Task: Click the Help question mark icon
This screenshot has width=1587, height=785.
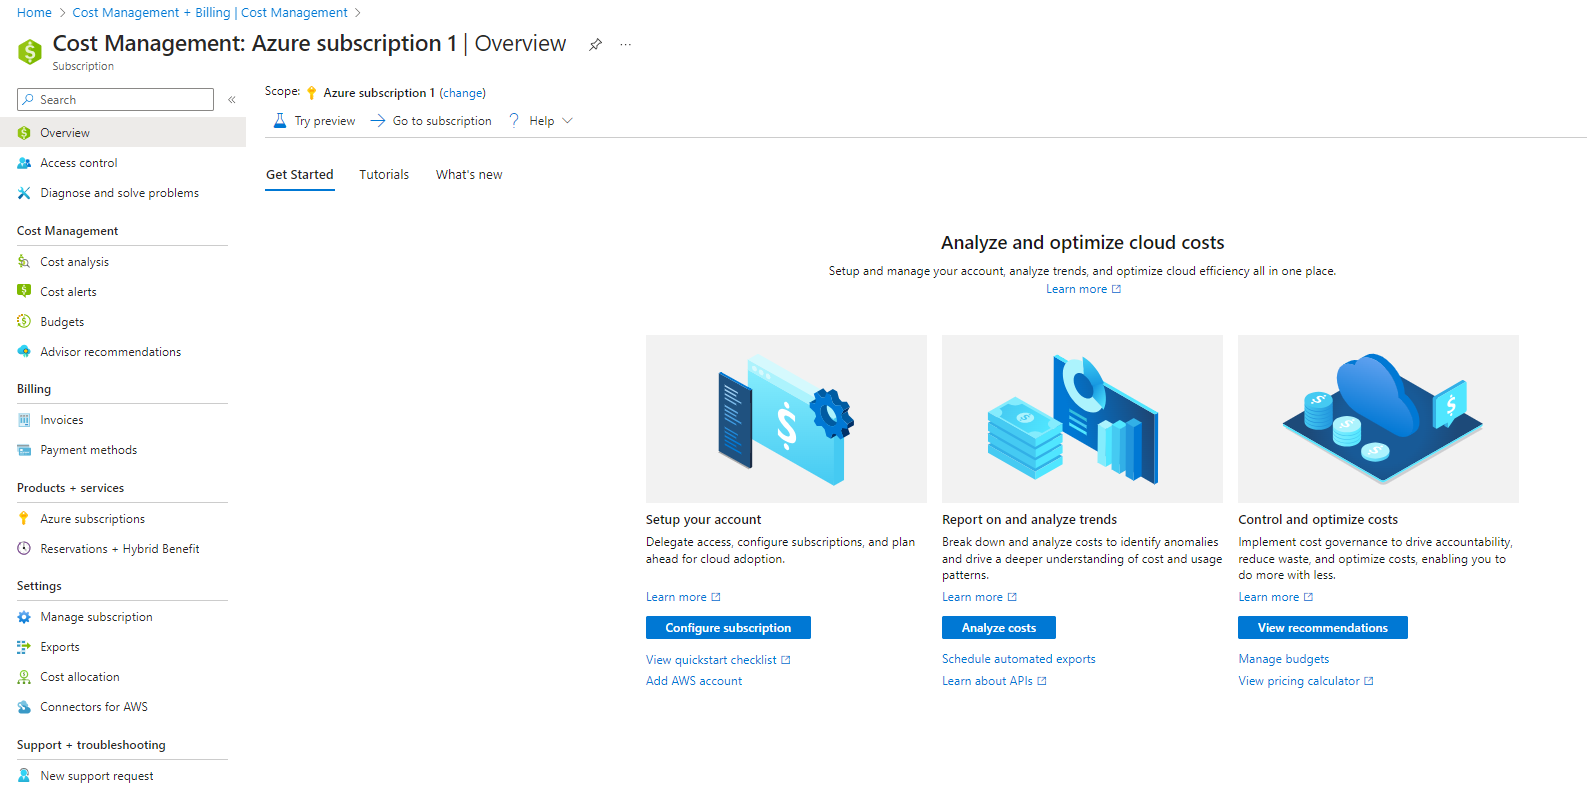Action: pyautogui.click(x=514, y=121)
